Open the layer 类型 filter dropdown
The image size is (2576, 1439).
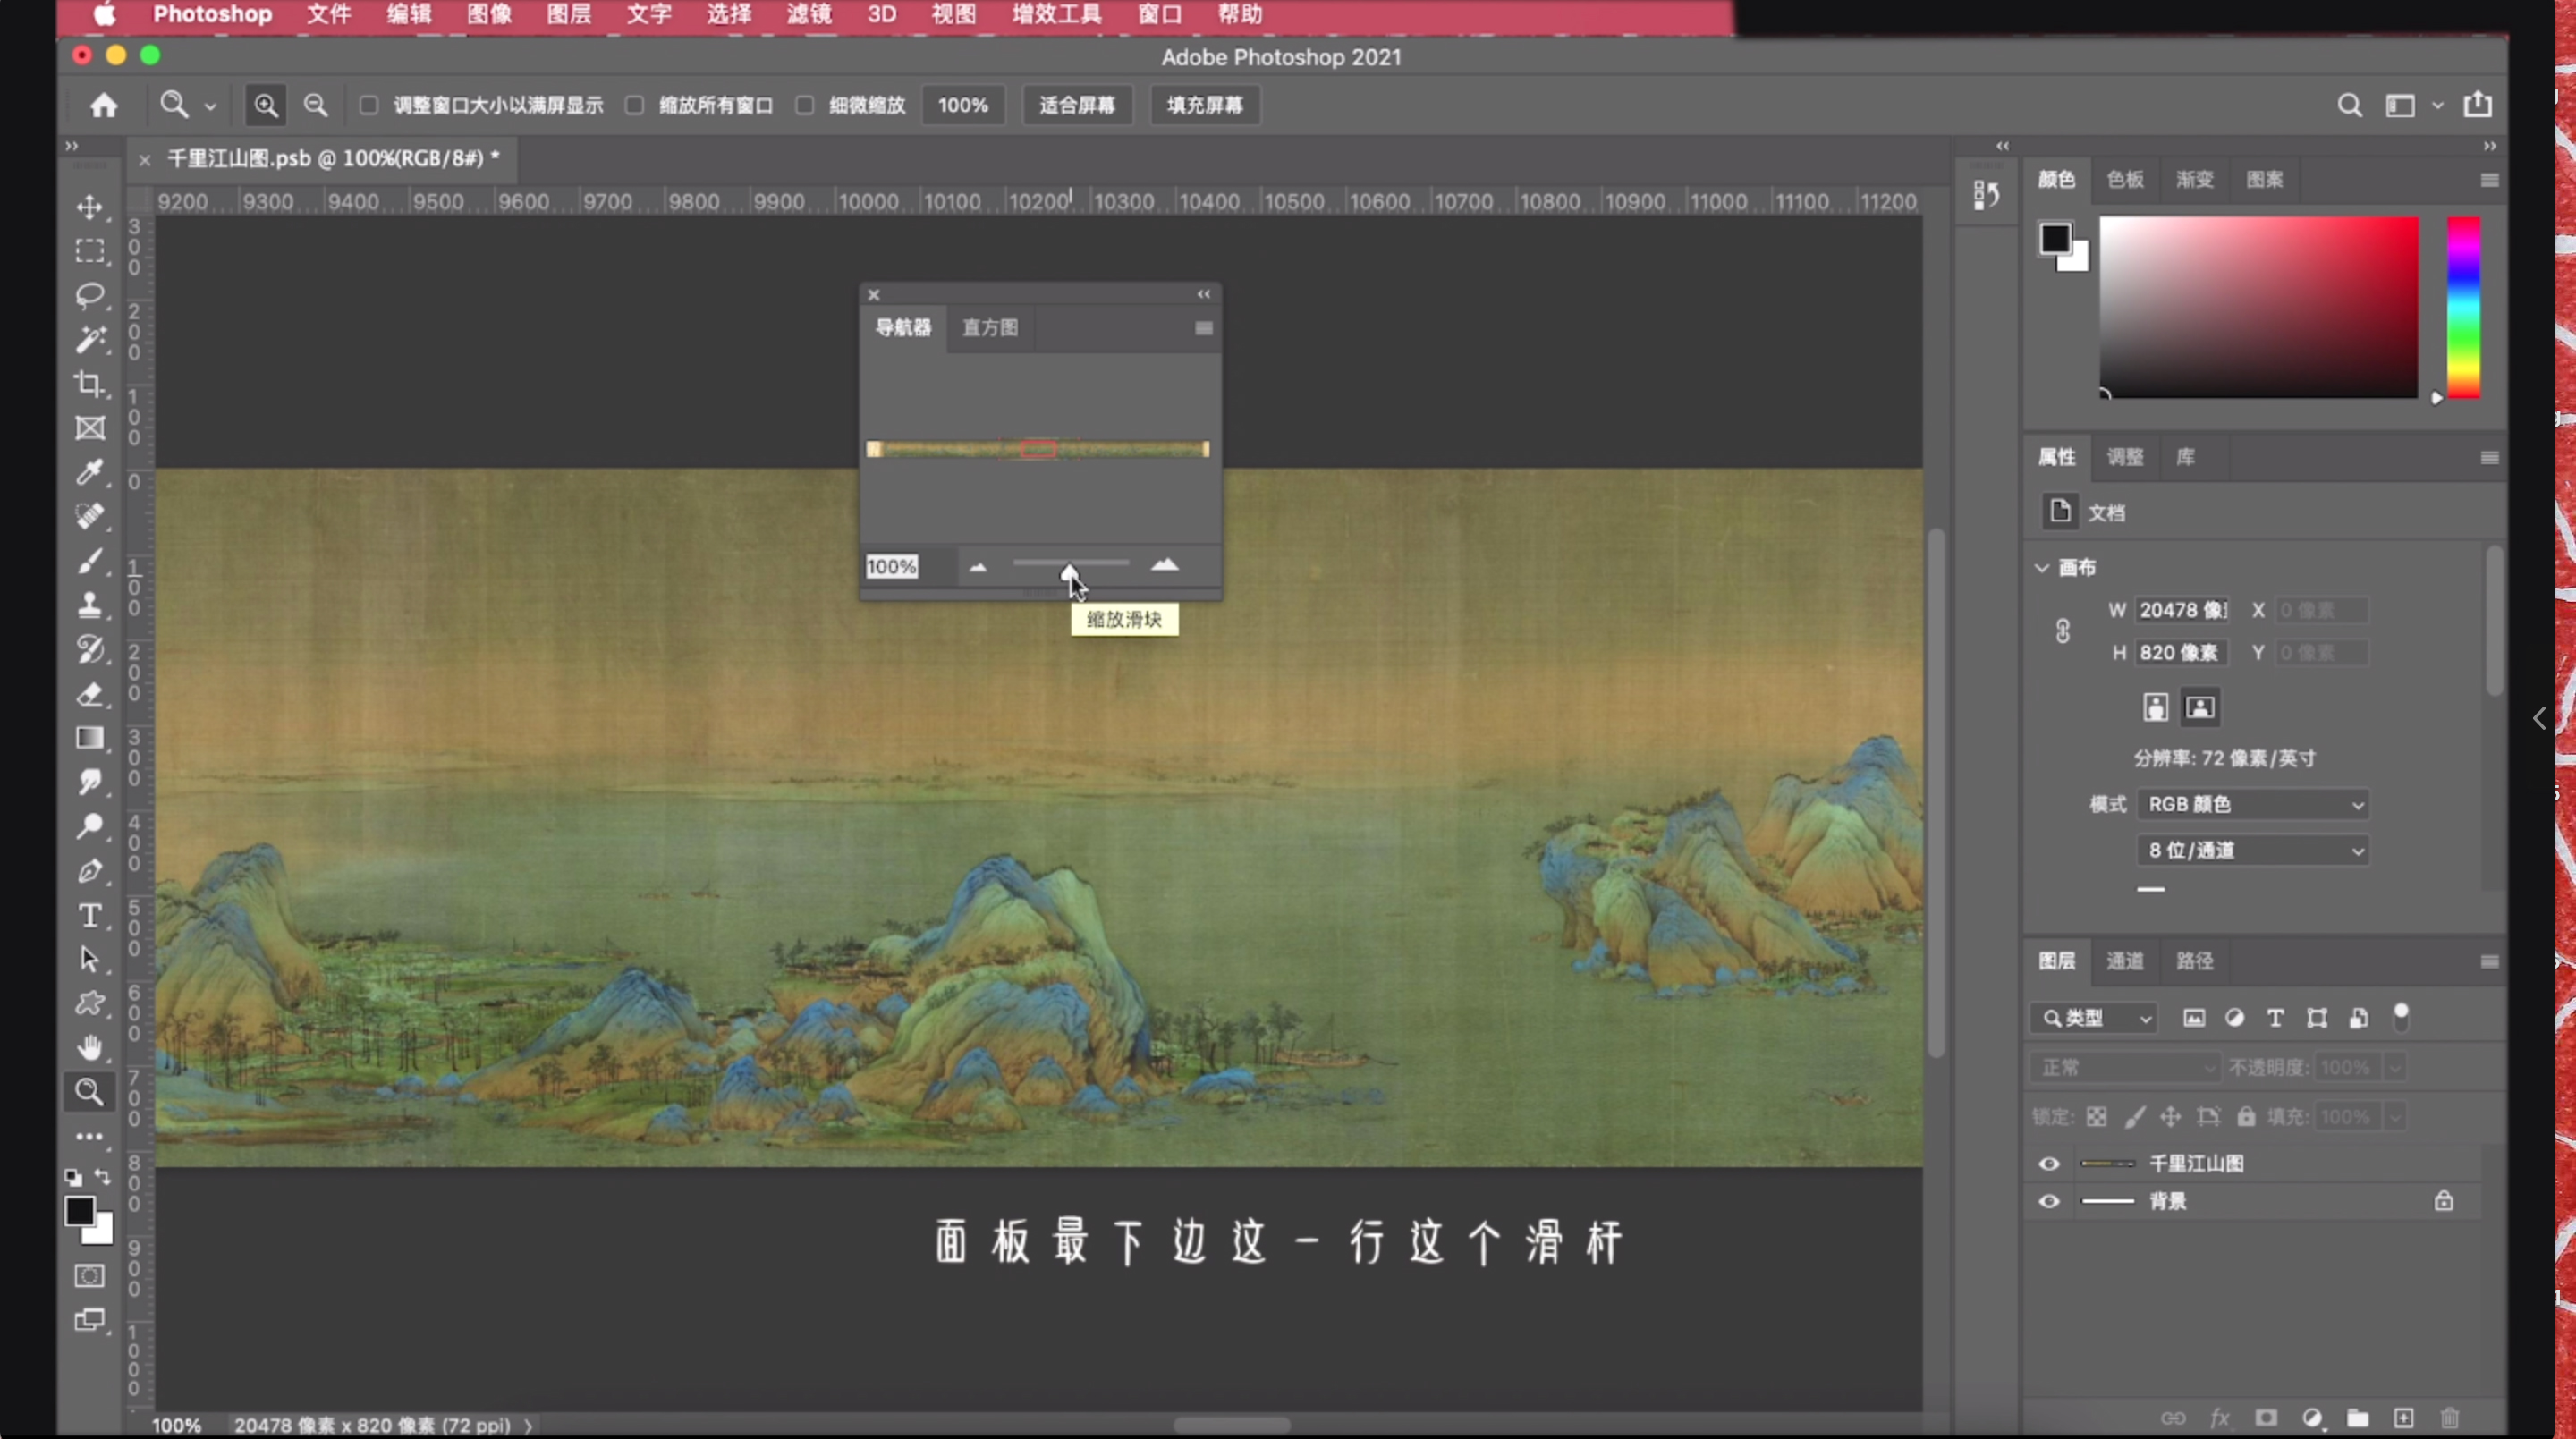tap(2093, 1018)
